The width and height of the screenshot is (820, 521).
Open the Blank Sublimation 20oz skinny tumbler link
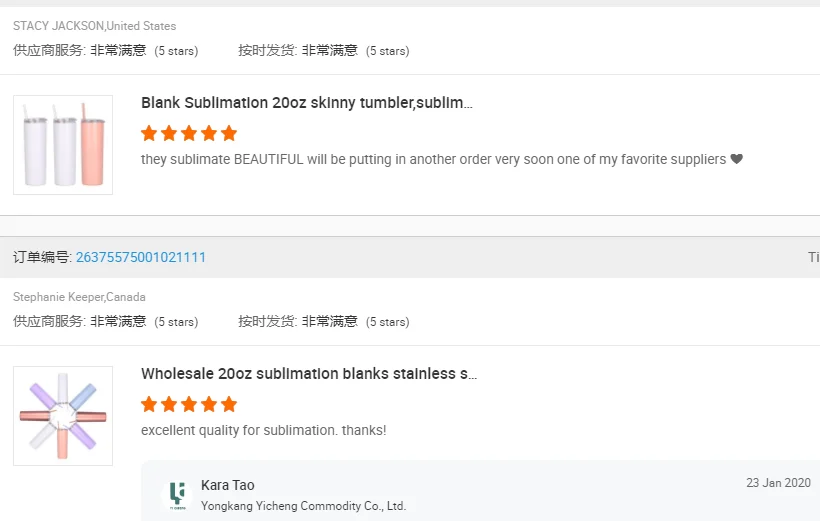[x=307, y=103]
